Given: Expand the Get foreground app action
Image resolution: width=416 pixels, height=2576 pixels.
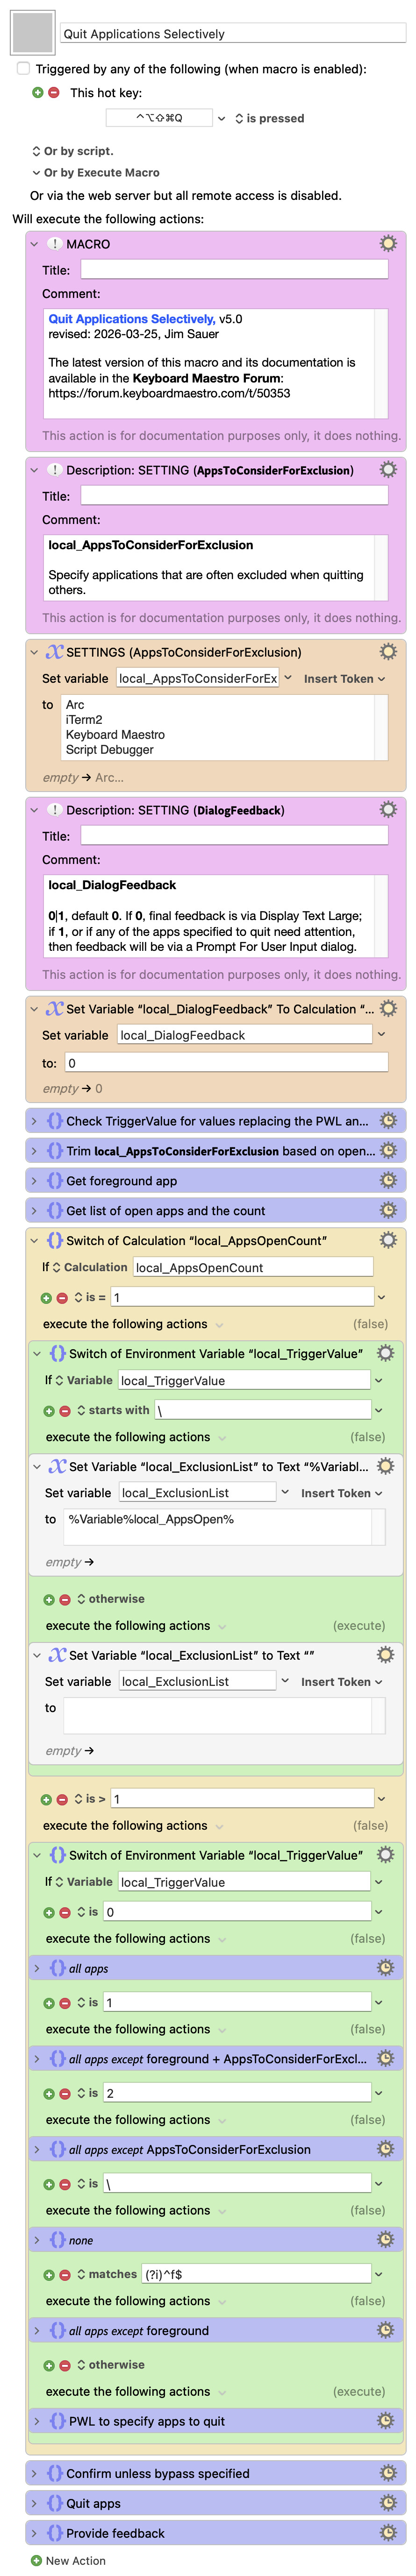Looking at the screenshot, I should pyautogui.click(x=35, y=1181).
